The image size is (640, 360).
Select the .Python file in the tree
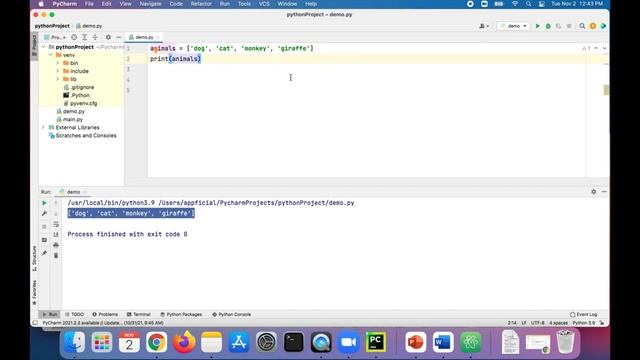click(76, 95)
